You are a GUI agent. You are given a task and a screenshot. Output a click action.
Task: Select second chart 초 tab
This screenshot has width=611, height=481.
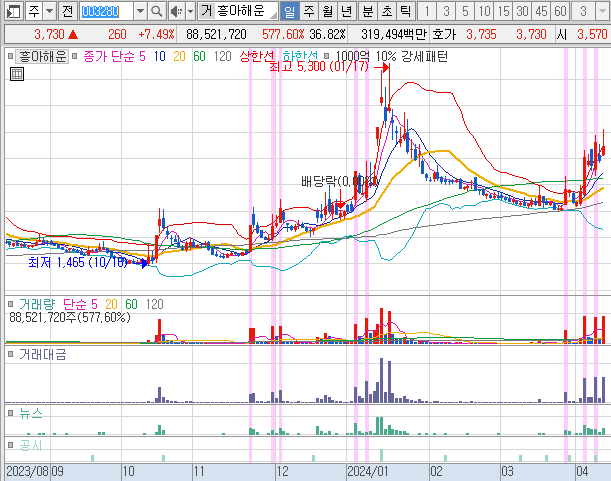[387, 11]
